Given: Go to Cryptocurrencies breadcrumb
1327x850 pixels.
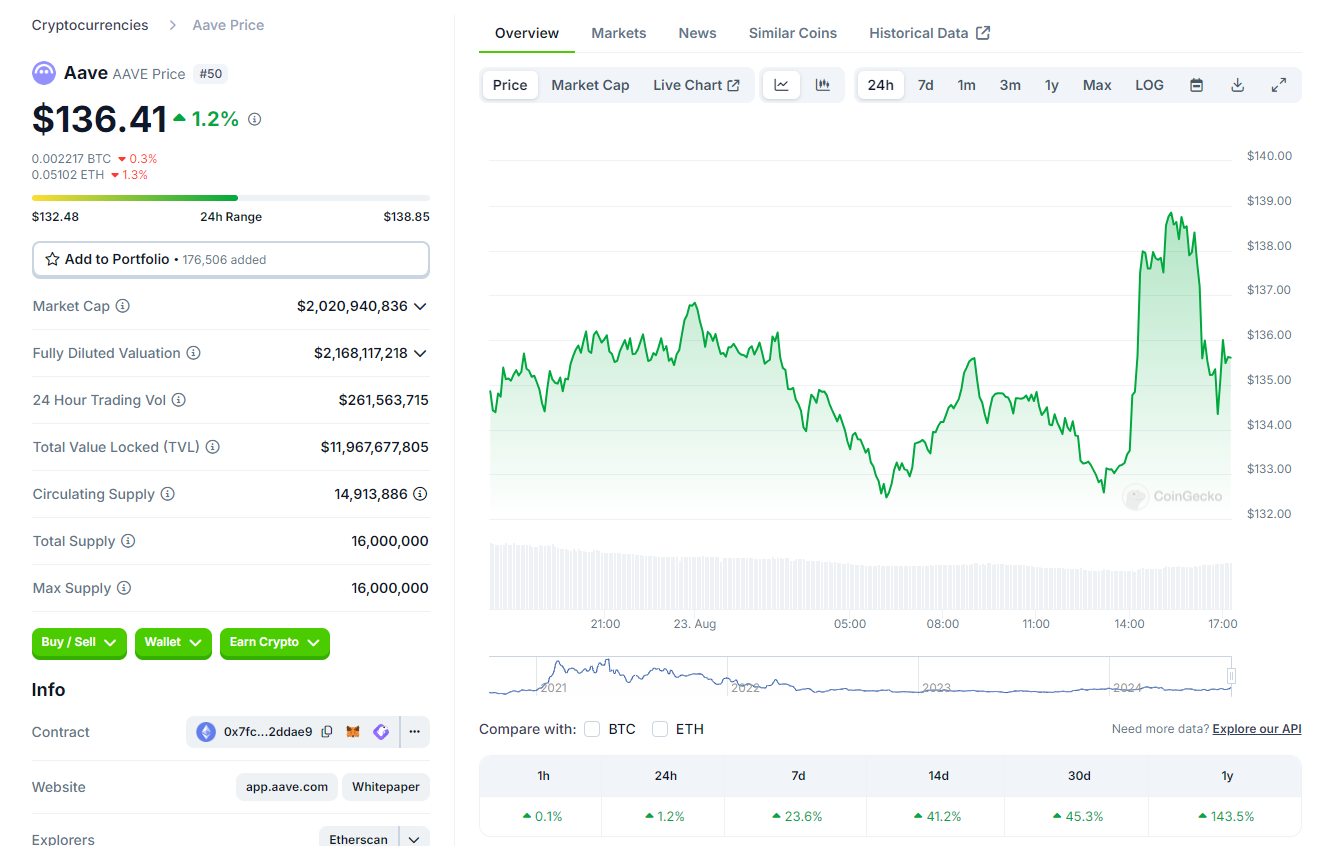Looking at the screenshot, I should tap(90, 25).
